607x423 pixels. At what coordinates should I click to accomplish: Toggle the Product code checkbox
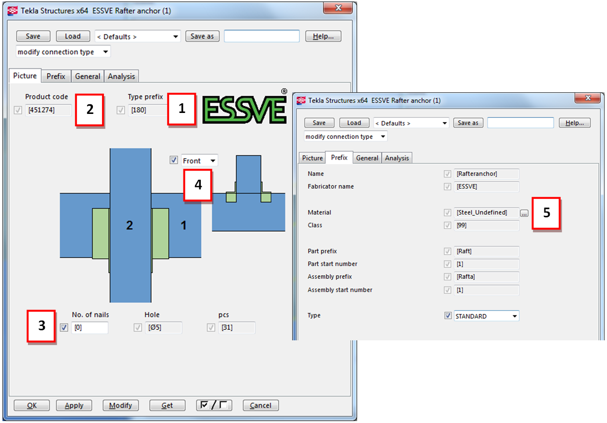coord(18,110)
